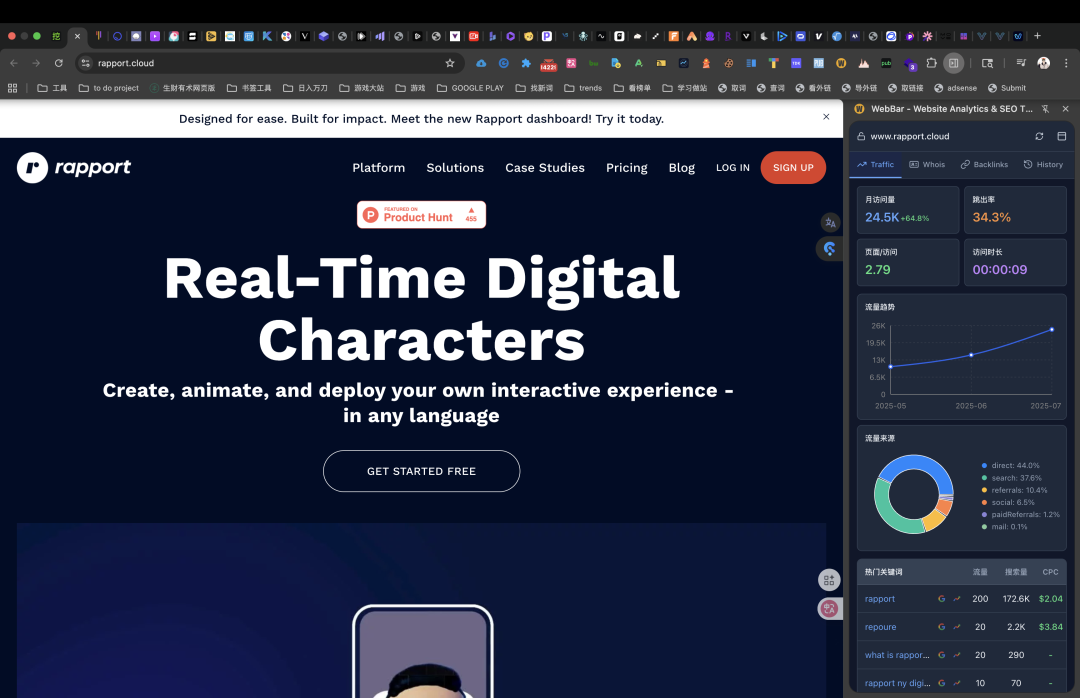This screenshot has width=1080, height=698.
Task: Click the visit duration value 00:00:09
Action: (999, 270)
